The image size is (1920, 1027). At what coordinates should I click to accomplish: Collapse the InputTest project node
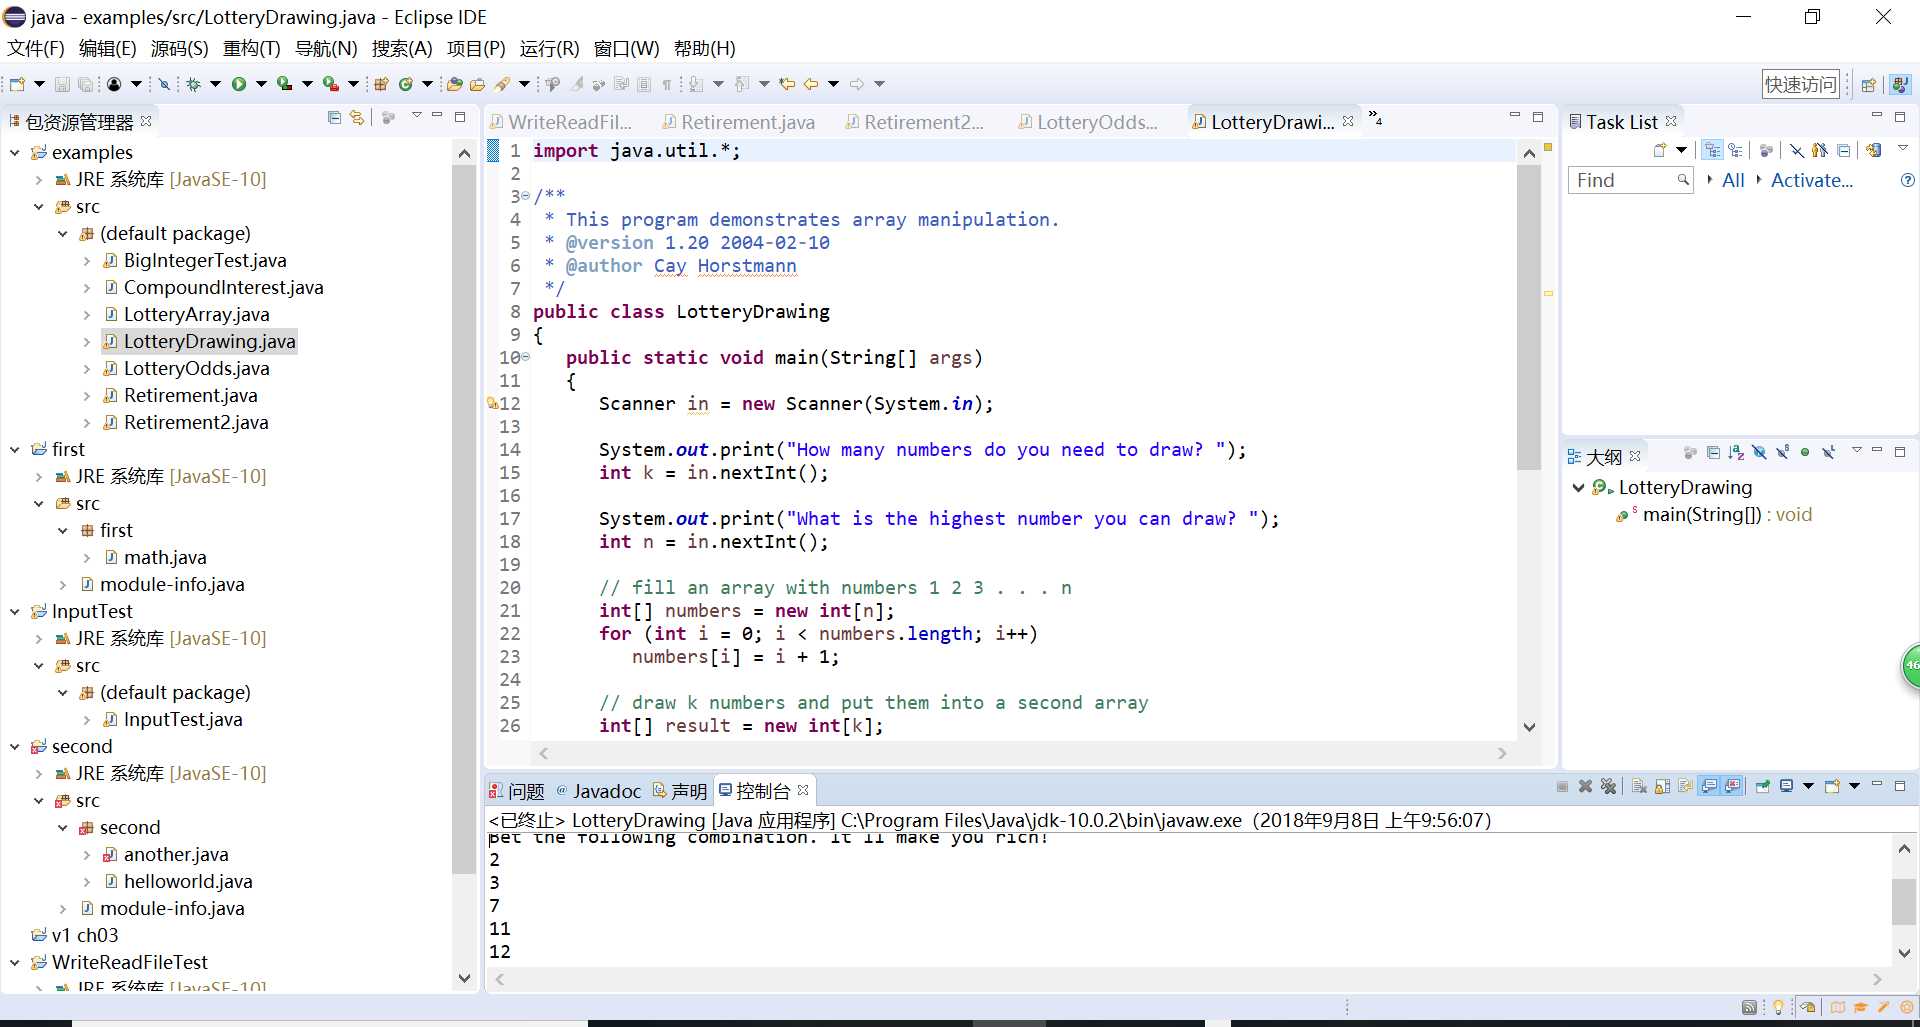click(15, 612)
